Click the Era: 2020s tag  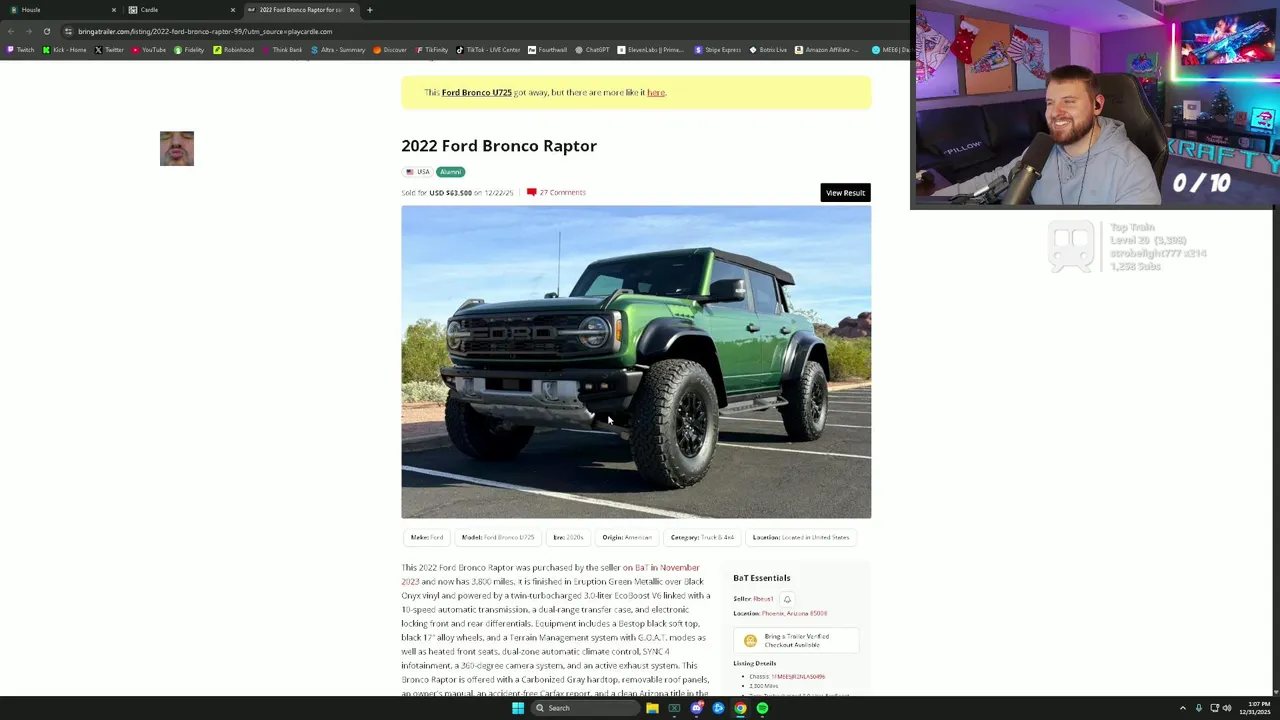(x=568, y=537)
